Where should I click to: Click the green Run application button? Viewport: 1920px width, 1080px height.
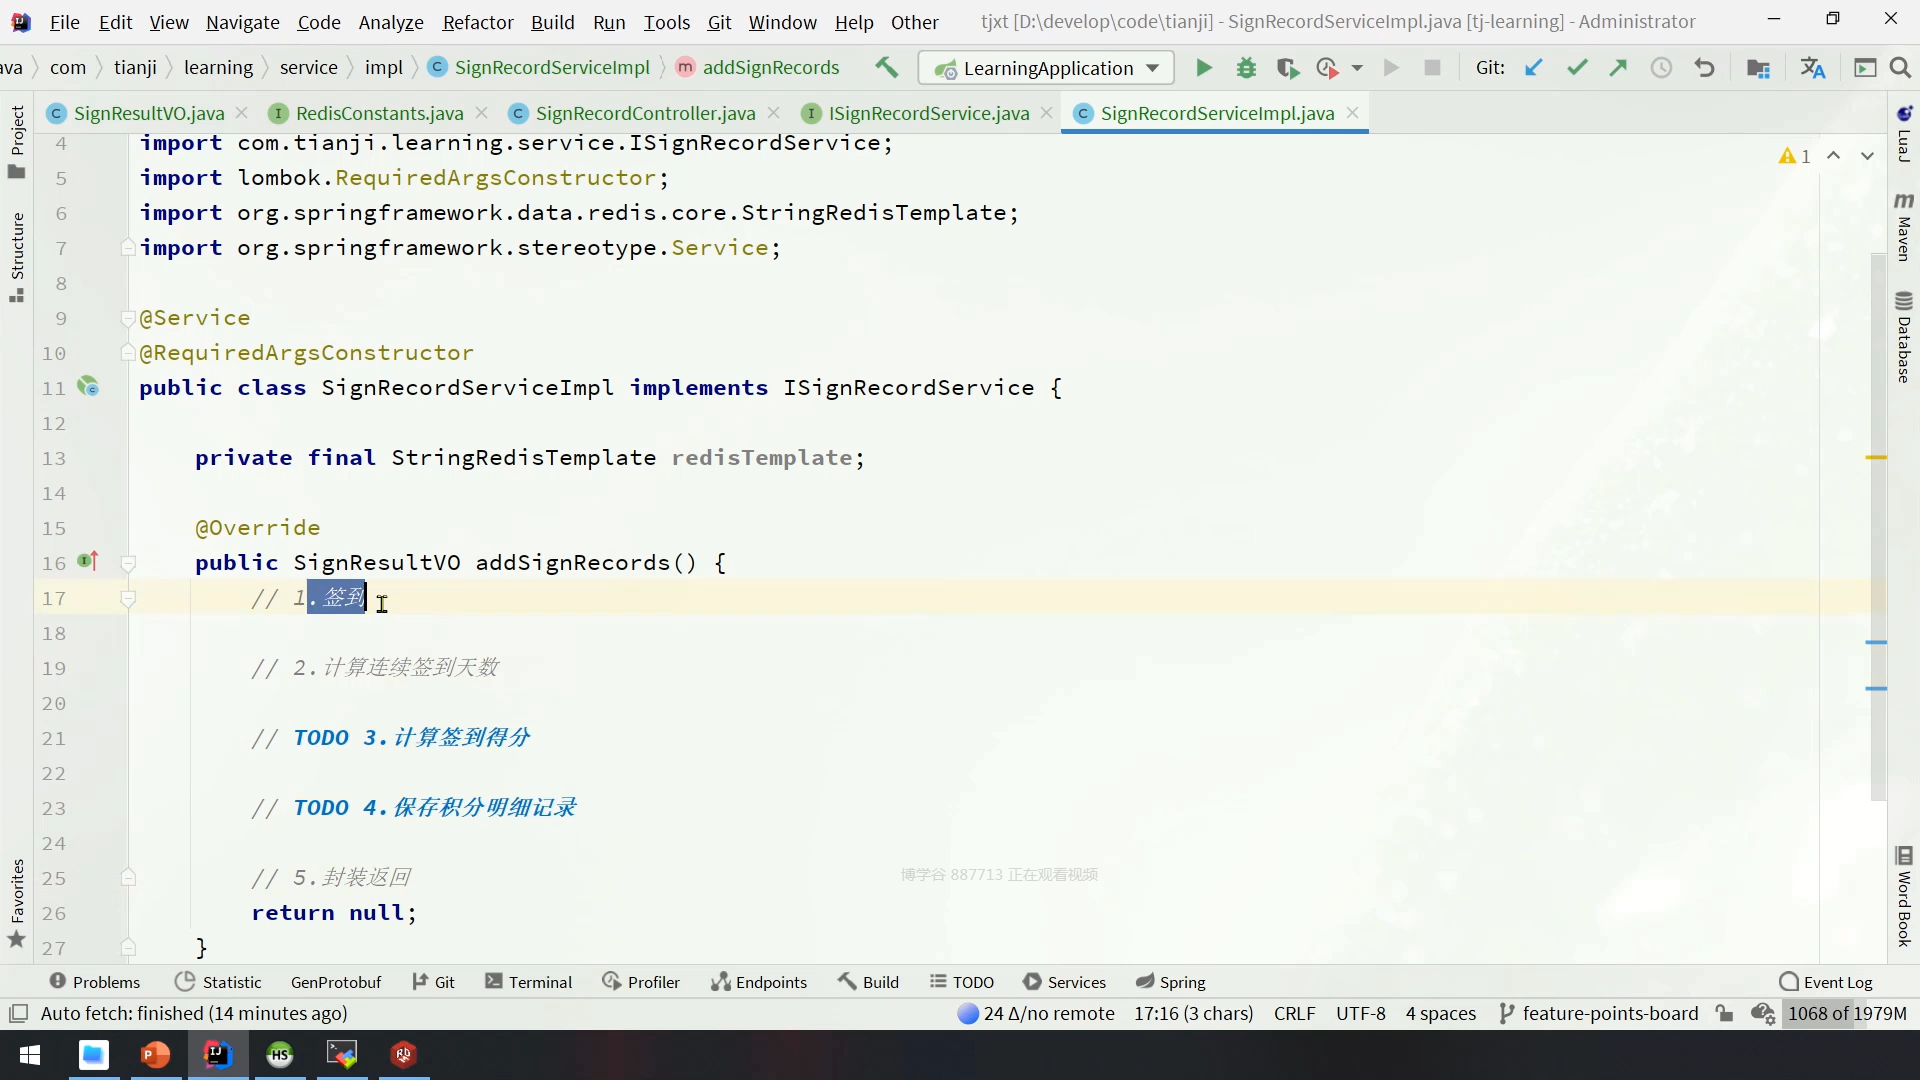[x=1204, y=68]
